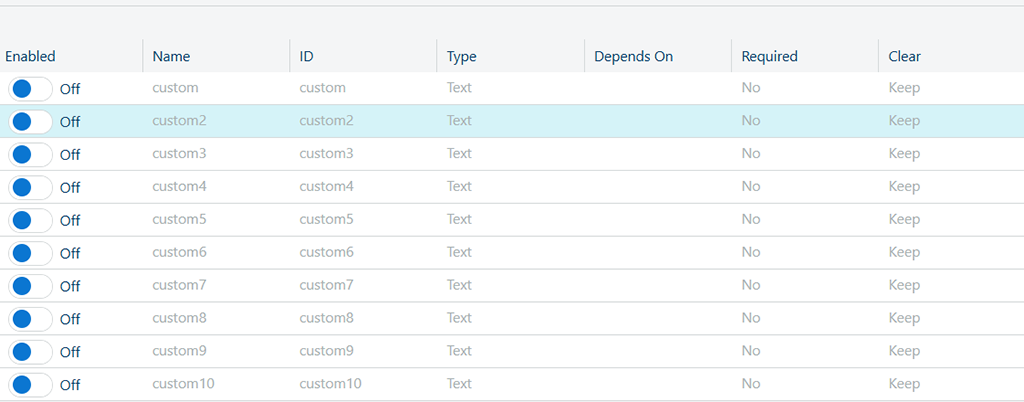This screenshot has width=1024, height=402.
Task: Enable the custom2 field toggle
Action: point(30,122)
